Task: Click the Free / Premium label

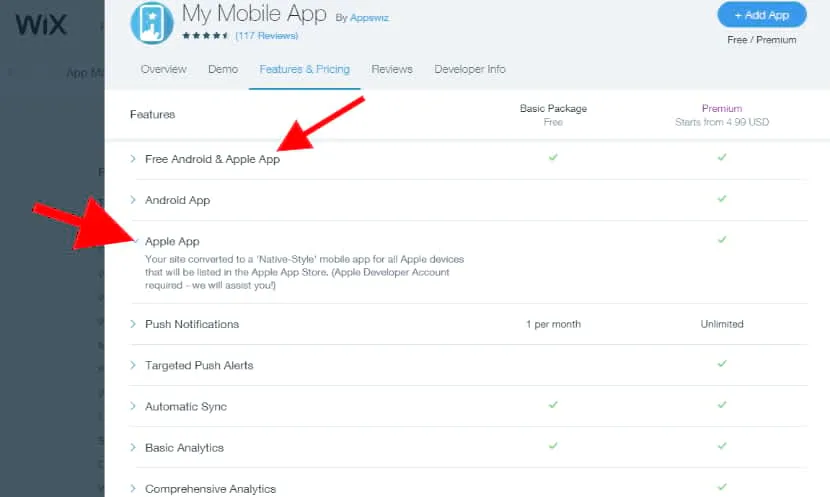Action: 762,40
